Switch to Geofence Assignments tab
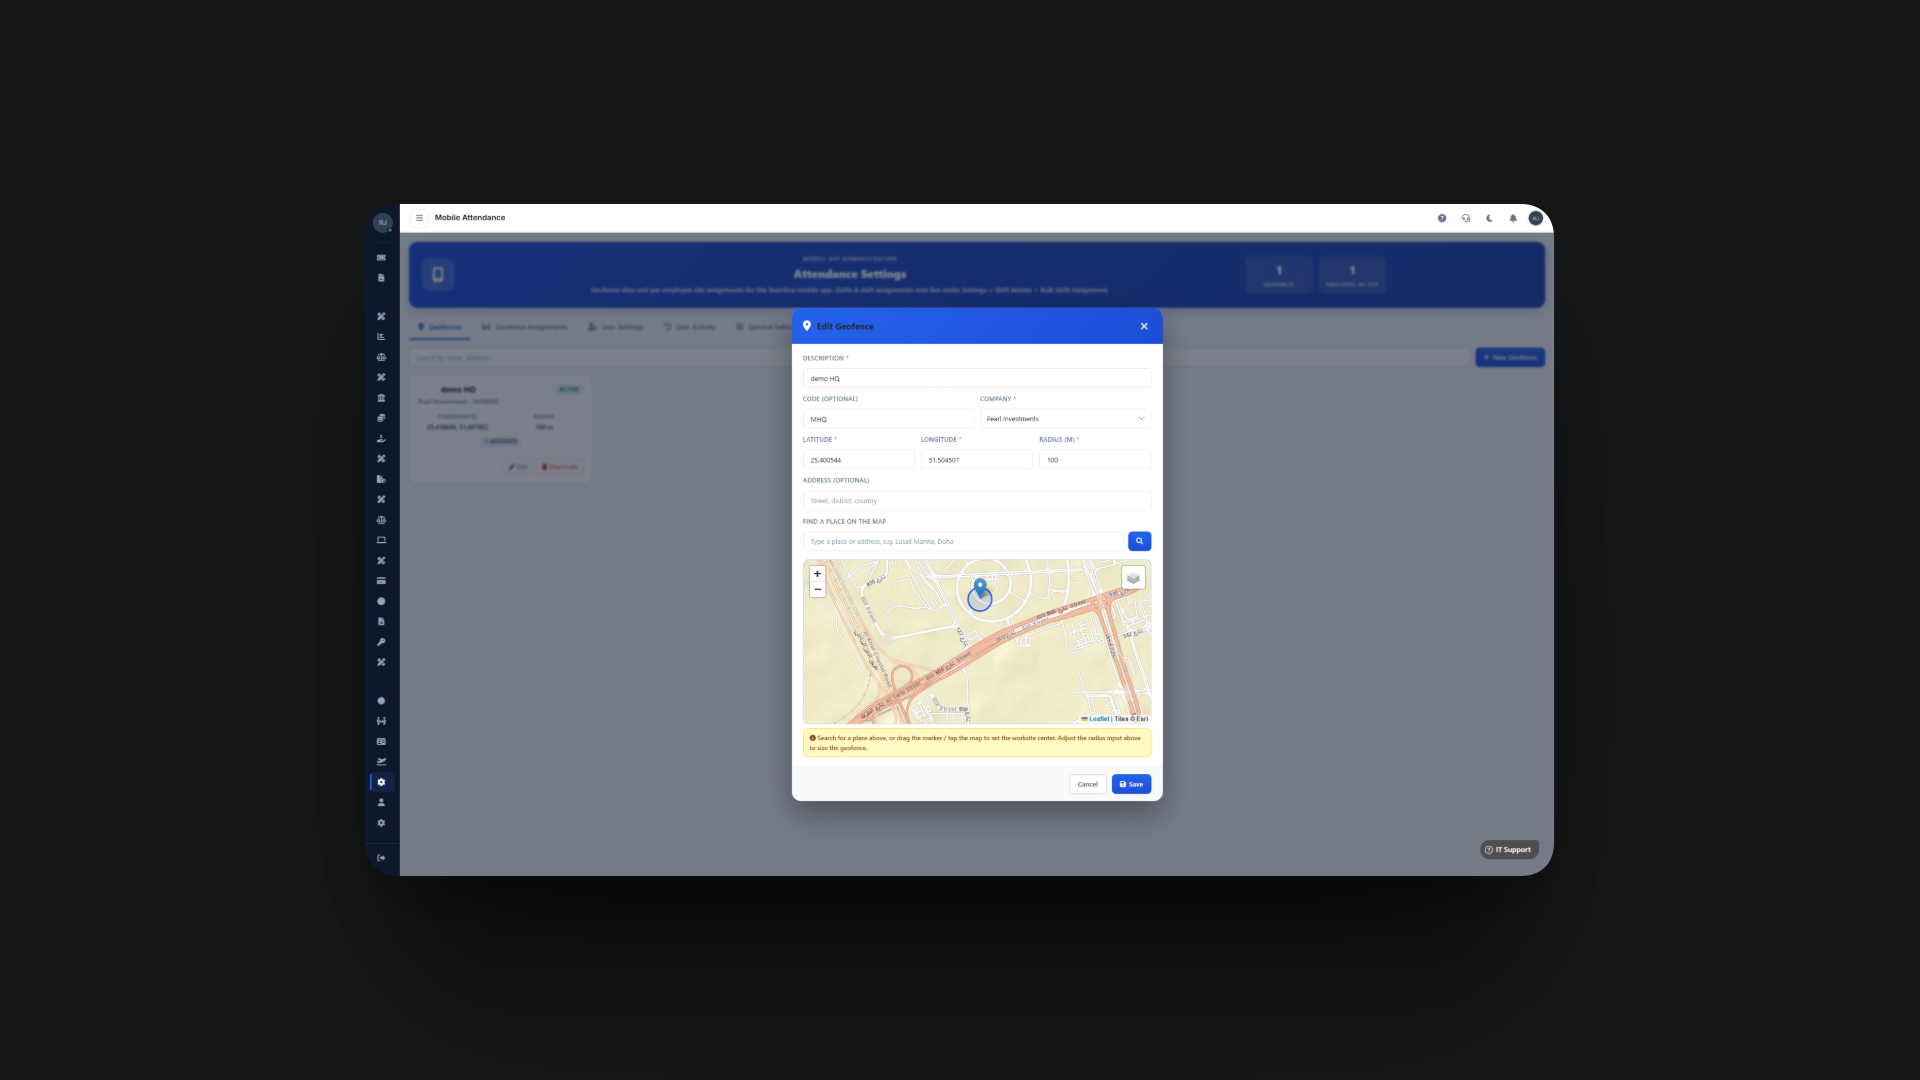 pos(525,327)
